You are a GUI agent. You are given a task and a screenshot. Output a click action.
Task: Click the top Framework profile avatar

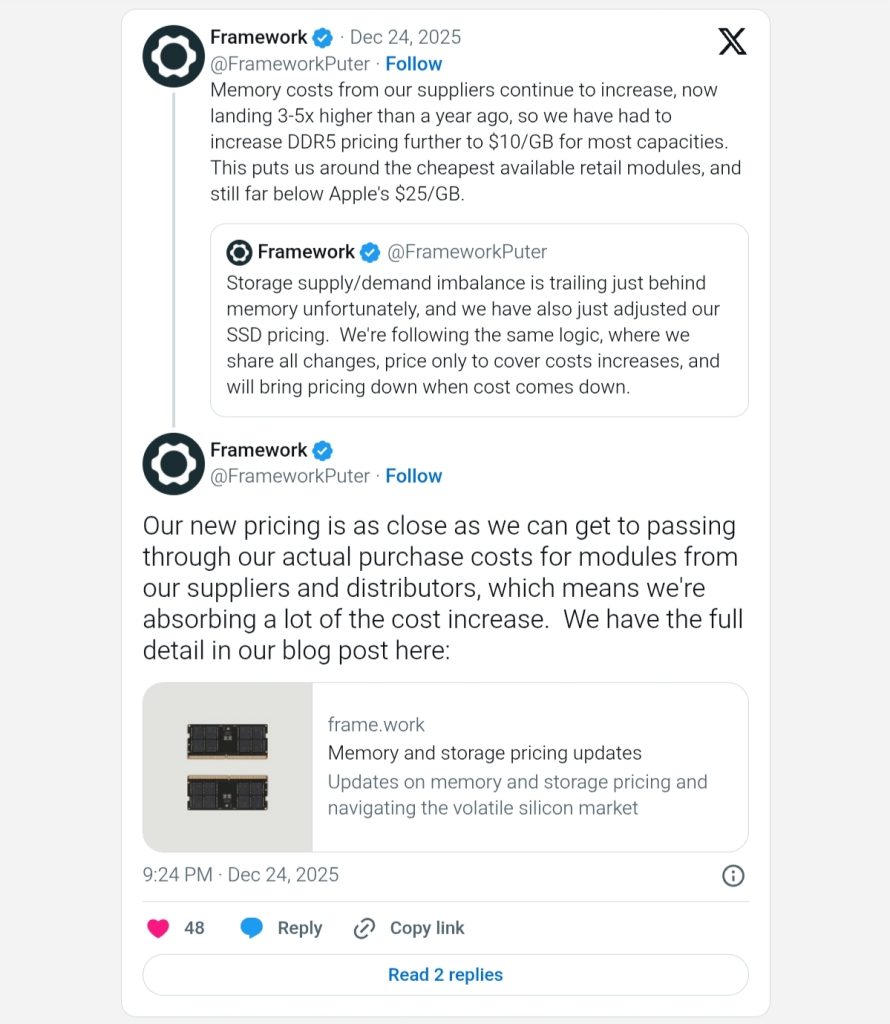coord(174,56)
